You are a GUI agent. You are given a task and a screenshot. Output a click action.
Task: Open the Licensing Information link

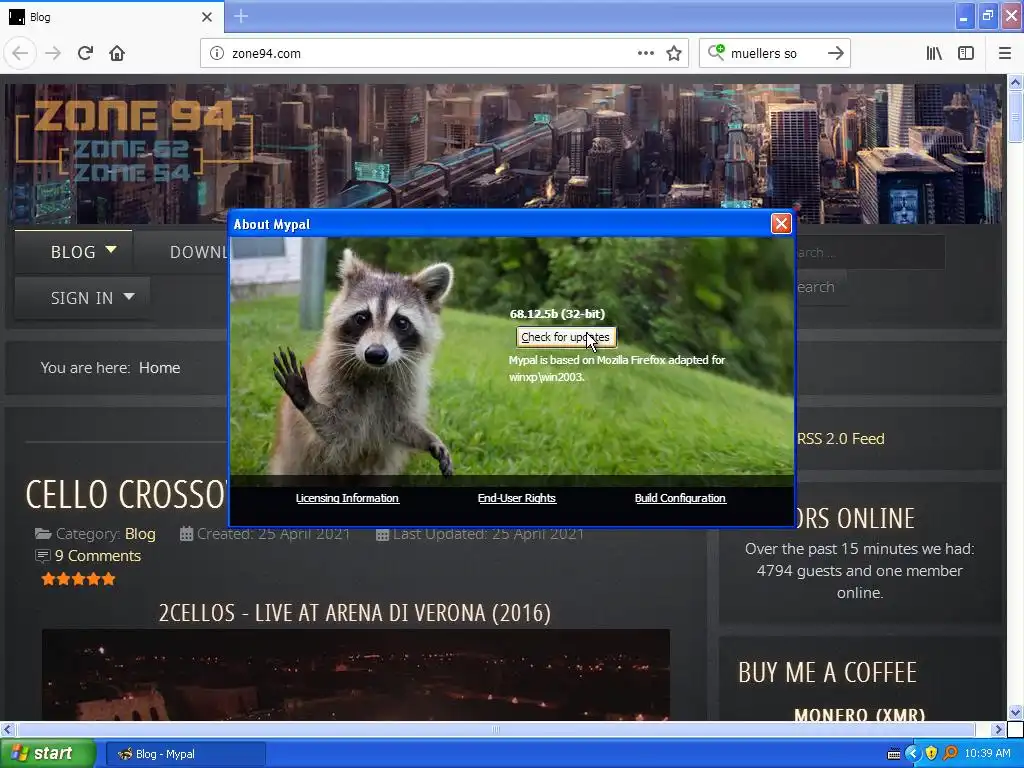pyautogui.click(x=347, y=498)
